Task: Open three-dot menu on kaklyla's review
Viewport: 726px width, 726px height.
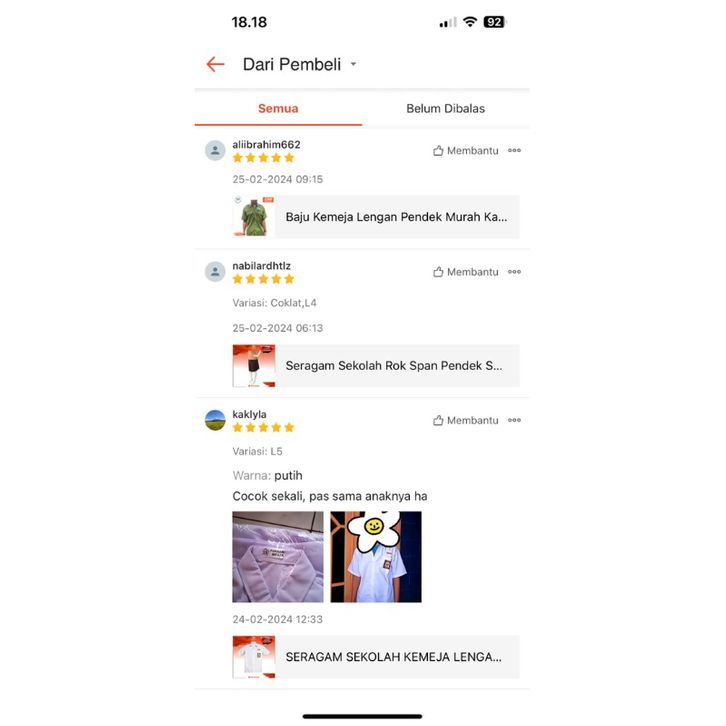Action: pos(514,420)
